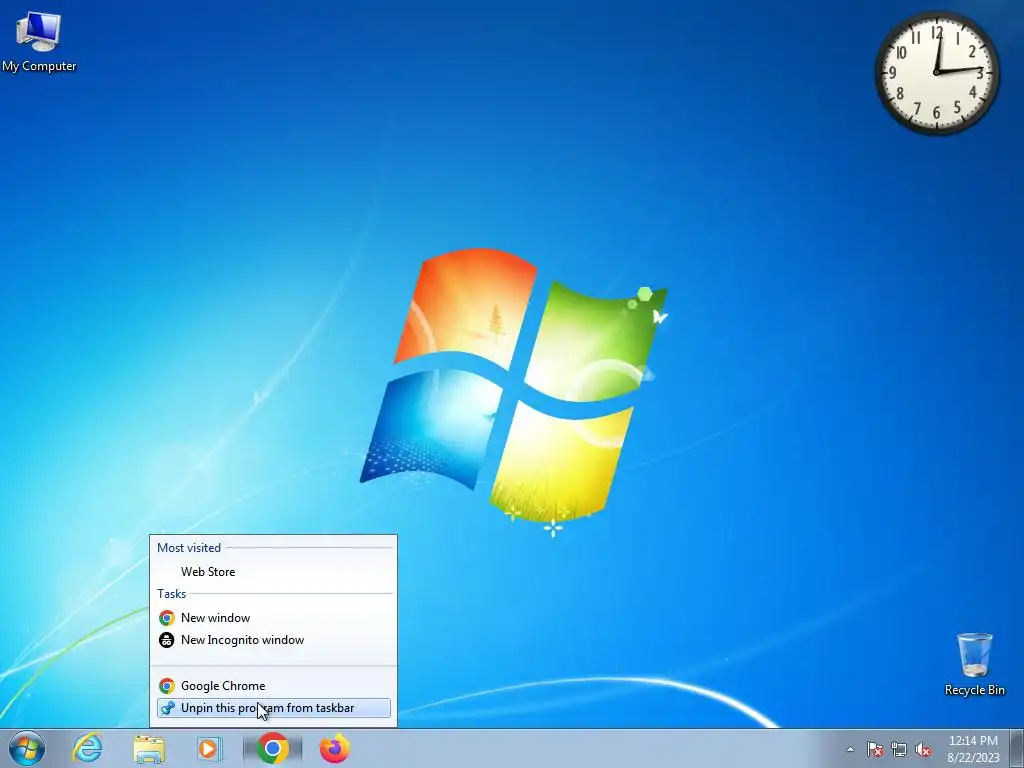The image size is (1024, 768).
Task: Launch Windows Media Player from taskbar
Action: point(210,748)
